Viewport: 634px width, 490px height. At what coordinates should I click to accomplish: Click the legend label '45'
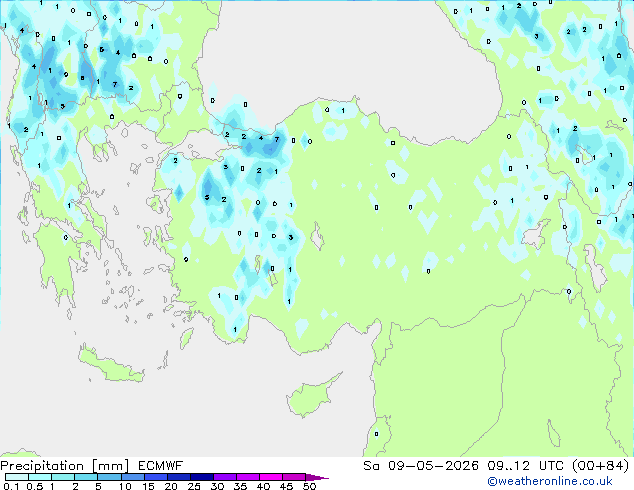[286, 486]
